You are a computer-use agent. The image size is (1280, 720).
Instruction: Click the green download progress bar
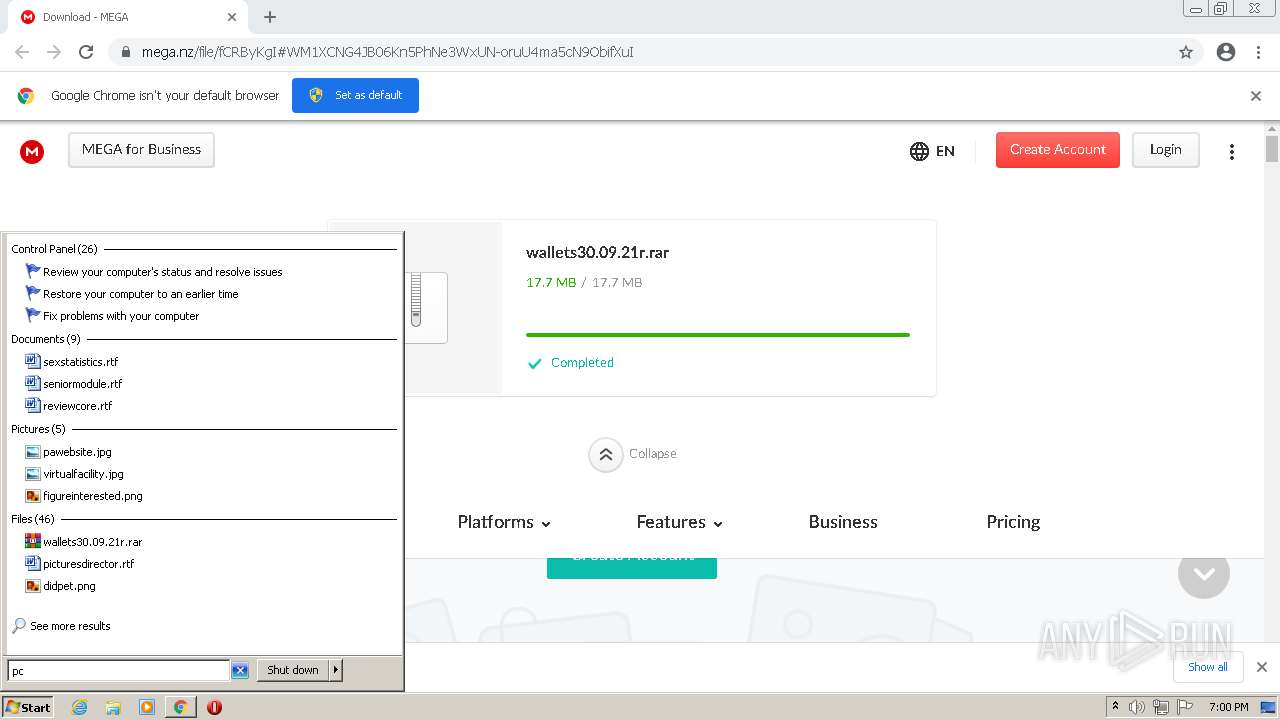click(x=718, y=335)
